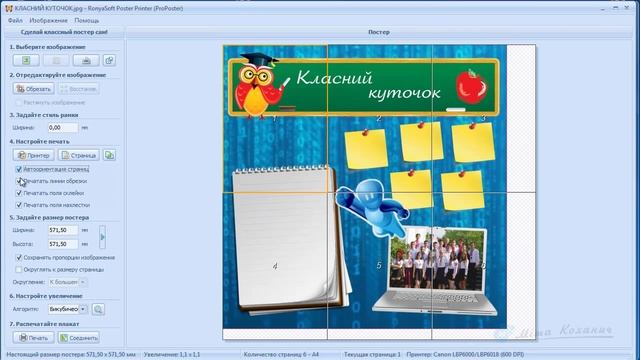
Task: Click the Принтер: Canon LBP6000 status text
Action: 465,355
